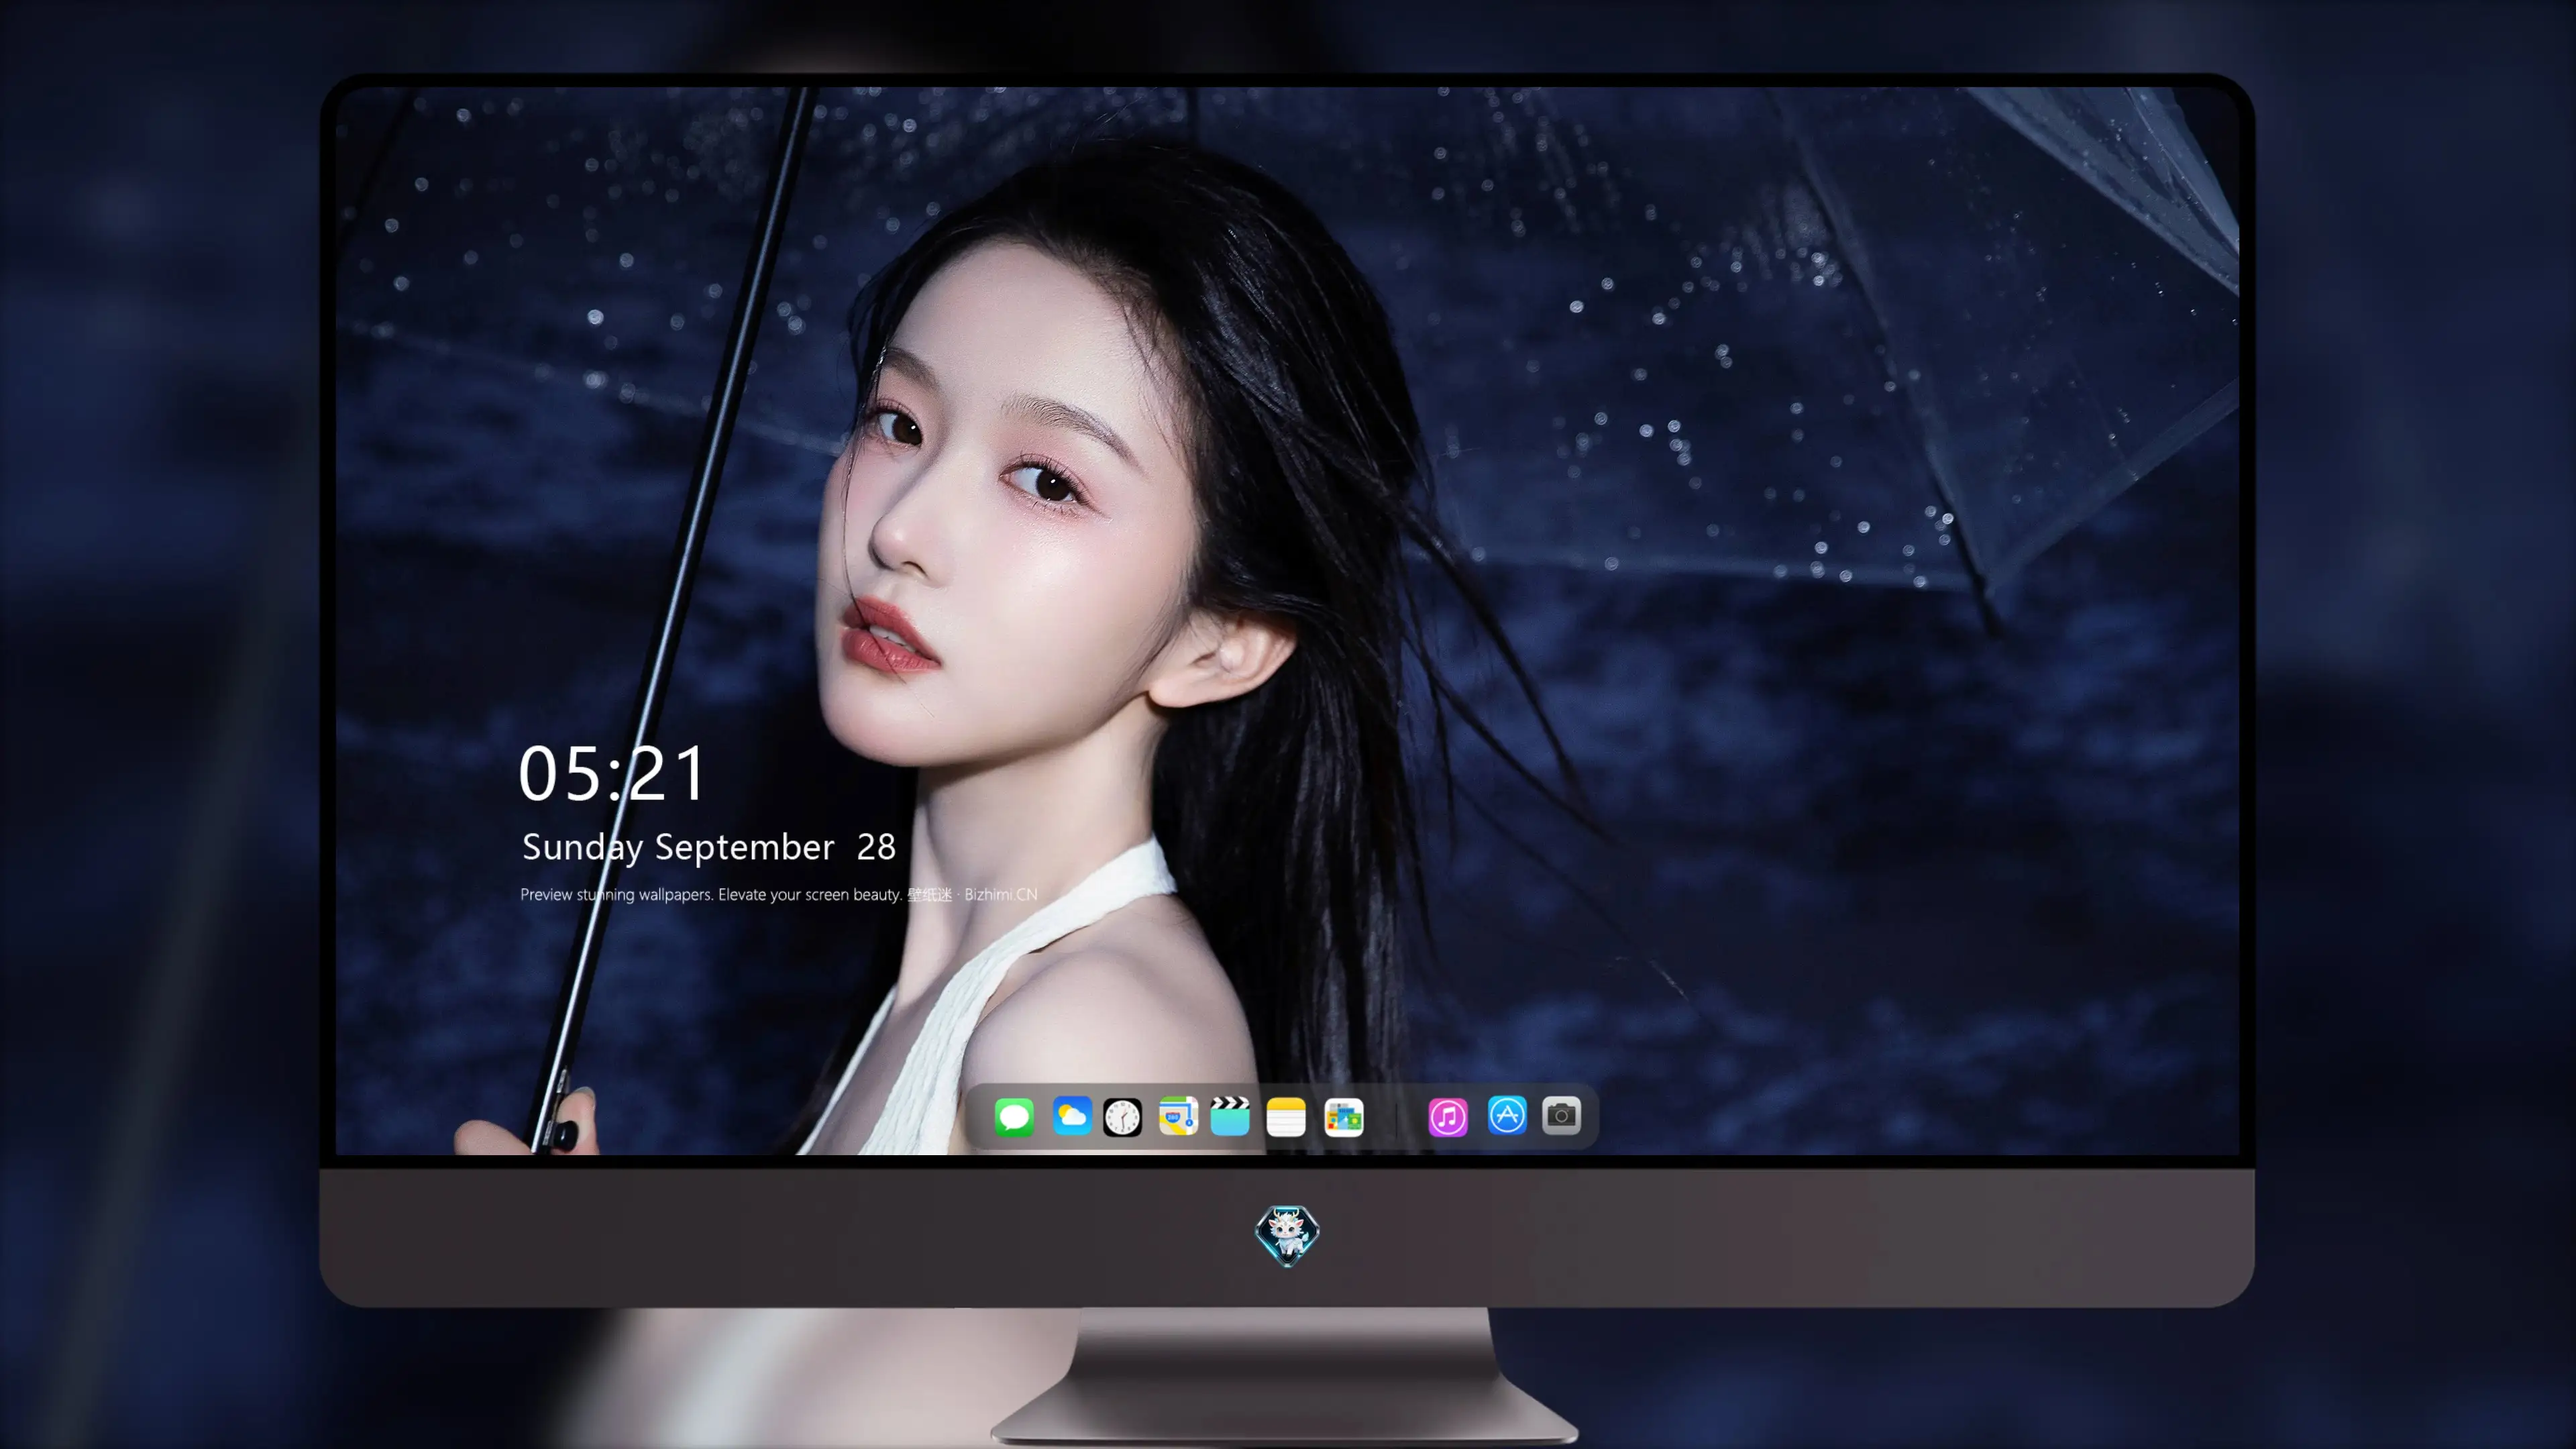
Task: Launch the Maps app from dock
Action: tap(1178, 1116)
